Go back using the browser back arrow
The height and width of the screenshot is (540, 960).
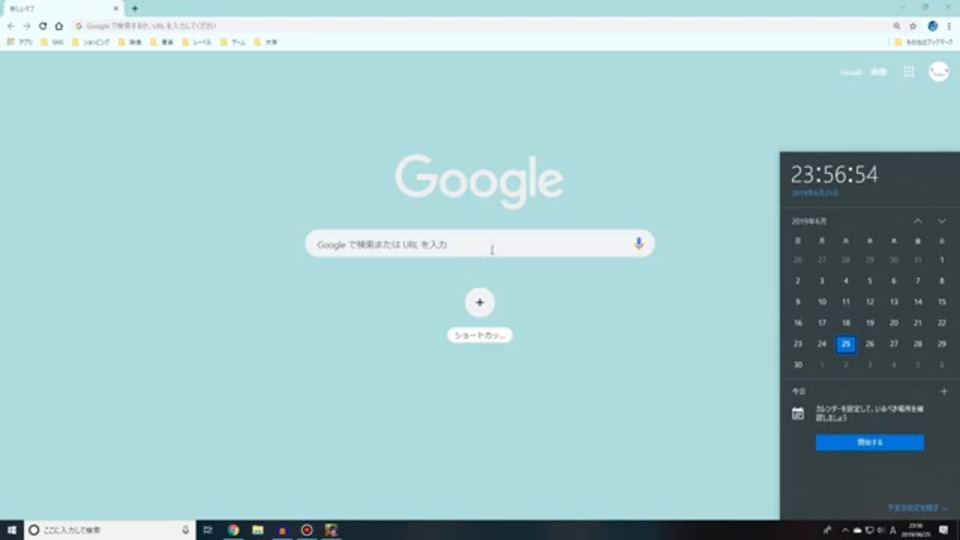(10, 26)
